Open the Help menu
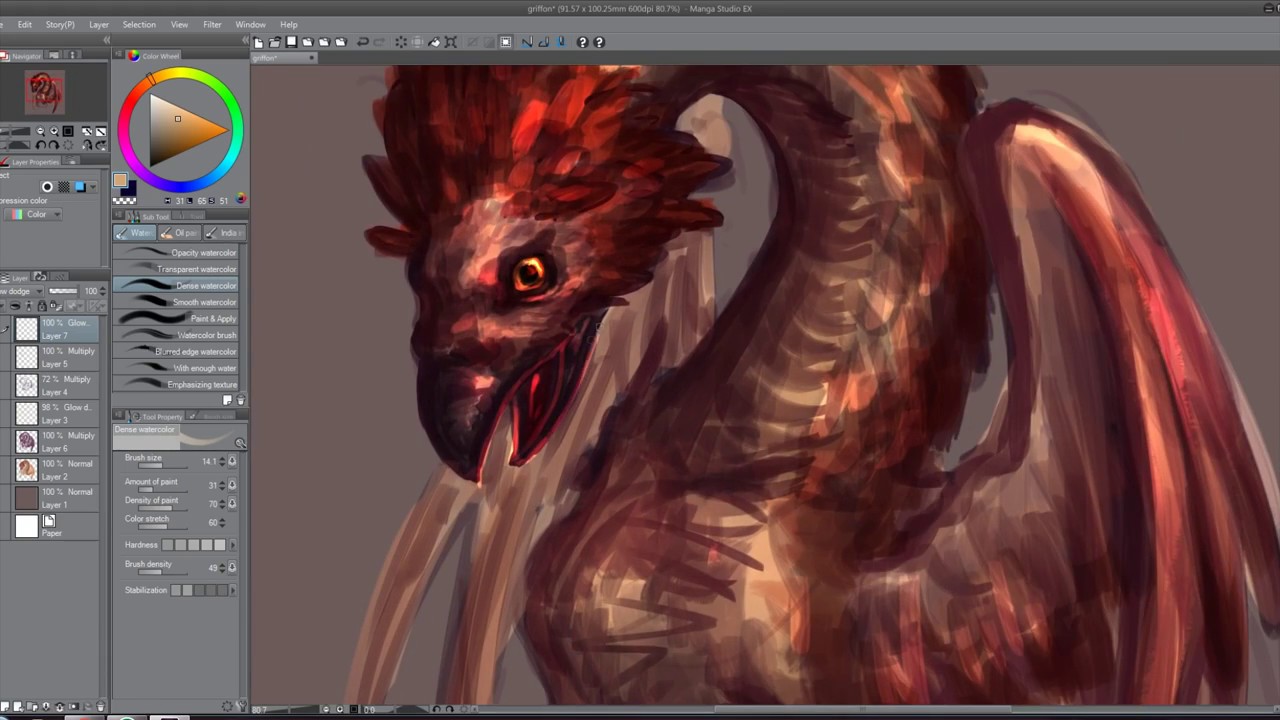Viewport: 1280px width, 720px height. click(289, 24)
